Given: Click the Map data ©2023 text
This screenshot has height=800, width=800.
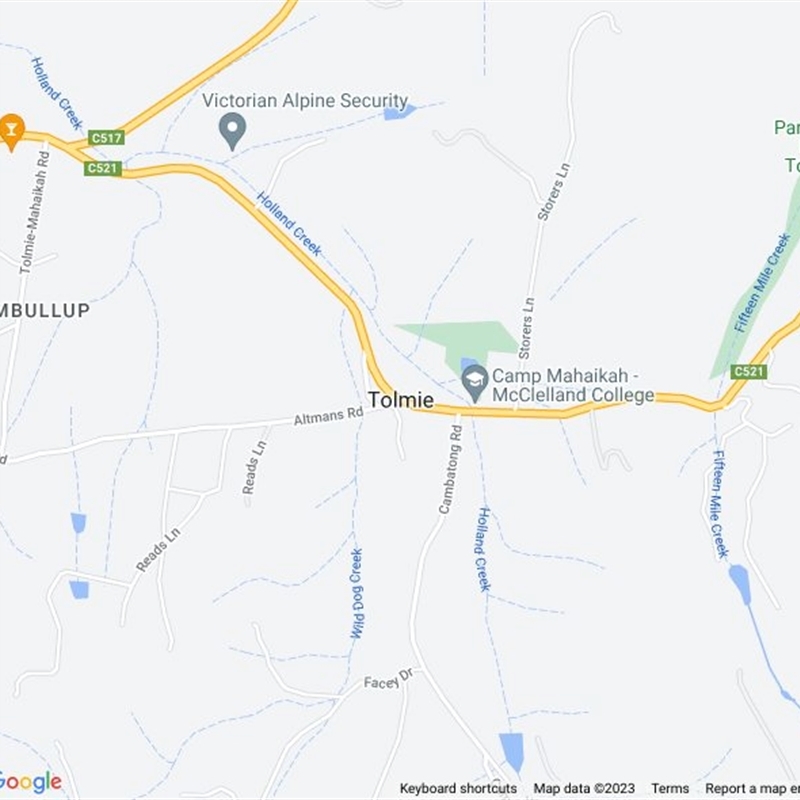Looking at the screenshot, I should click(584, 788).
